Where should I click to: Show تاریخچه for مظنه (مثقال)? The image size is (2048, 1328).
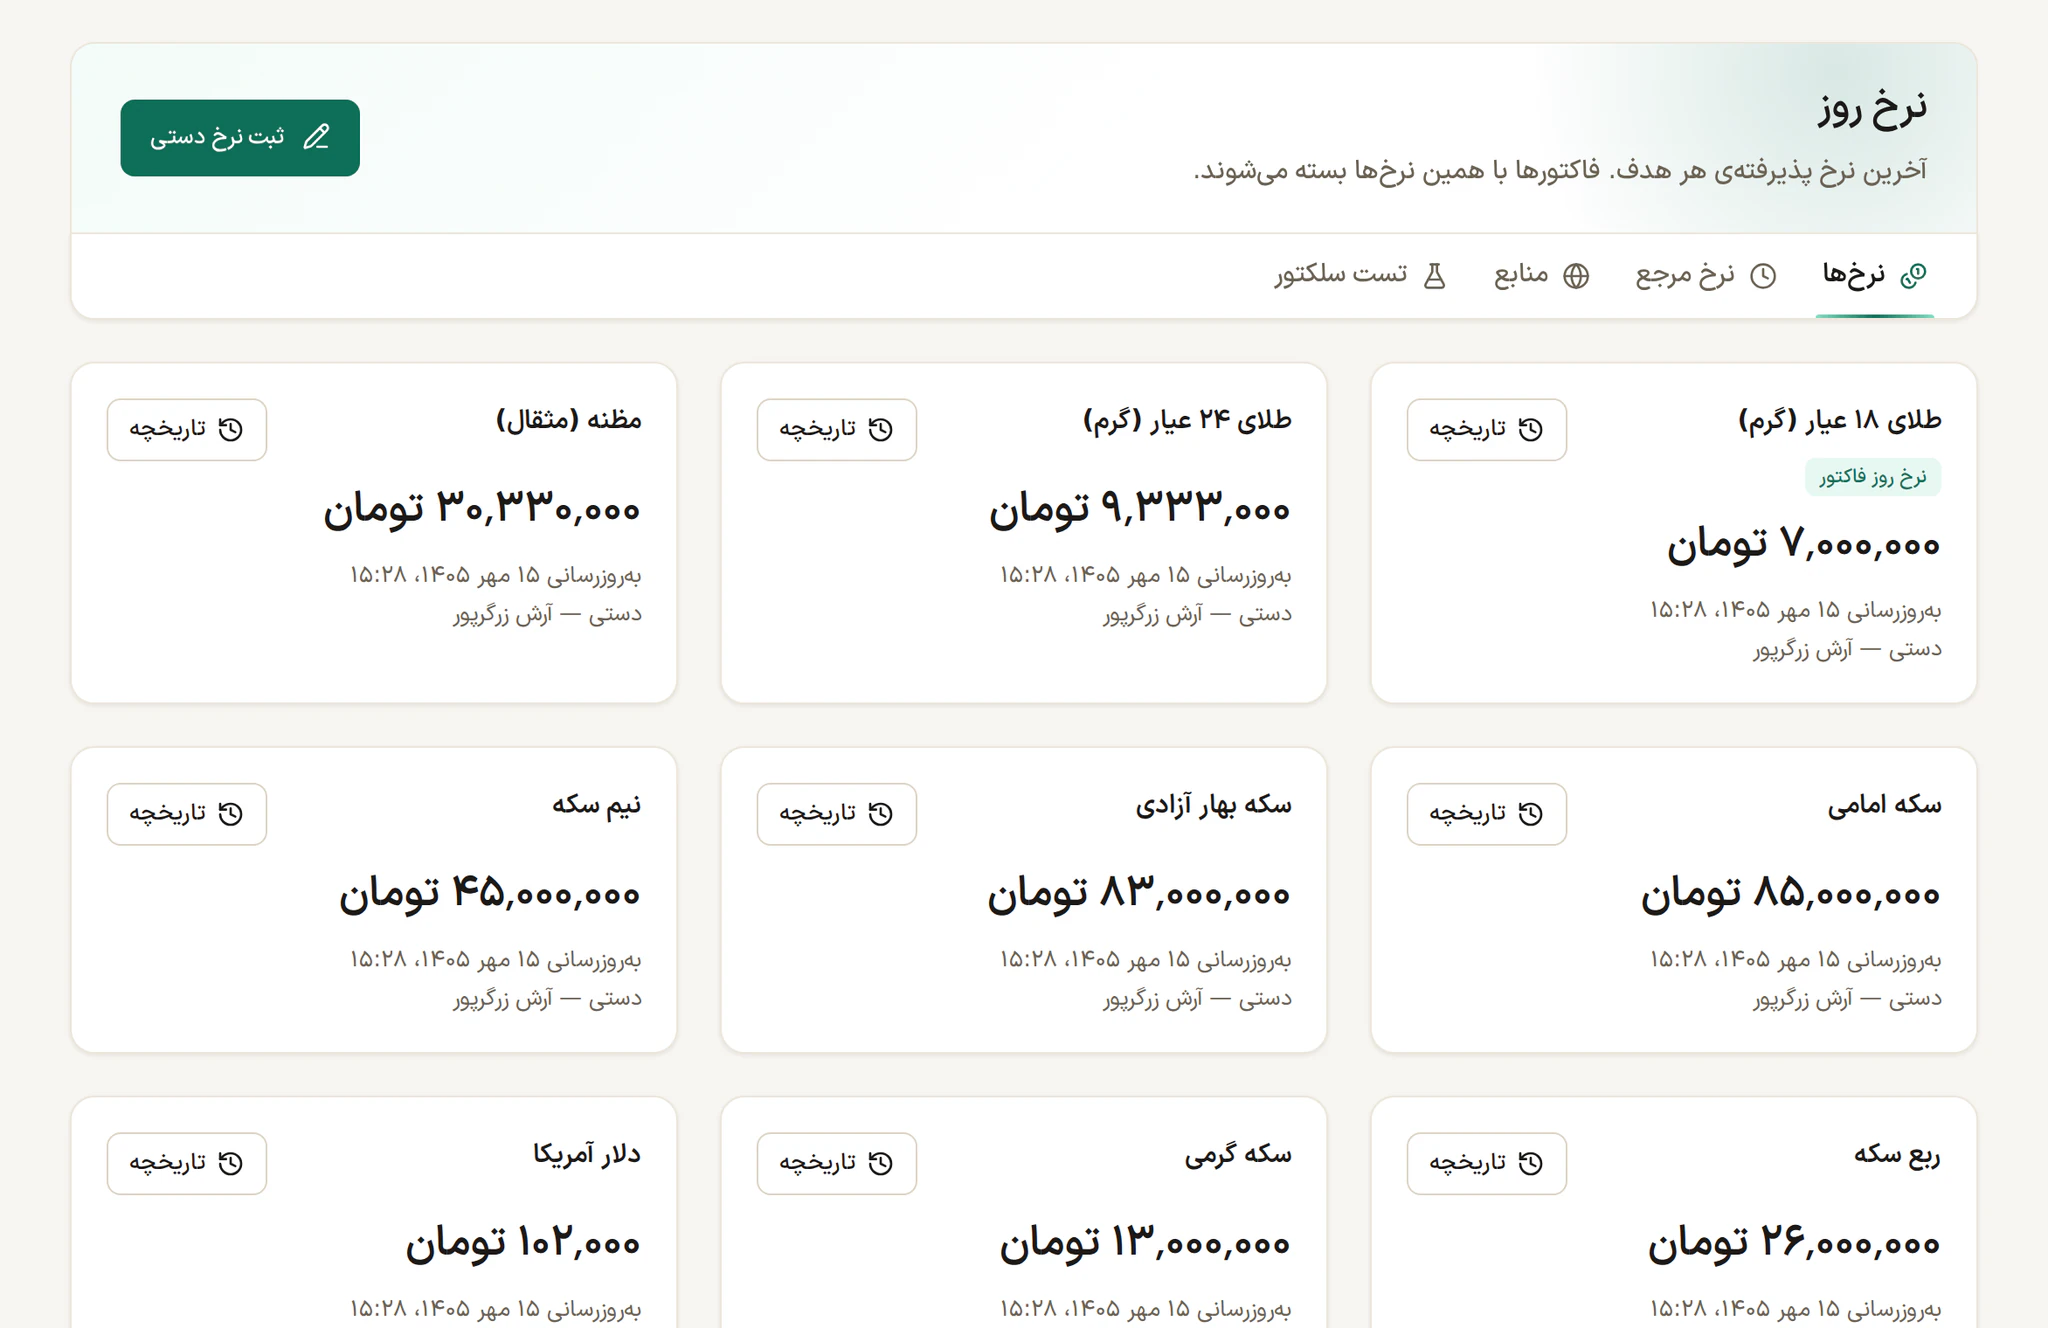click(x=186, y=429)
